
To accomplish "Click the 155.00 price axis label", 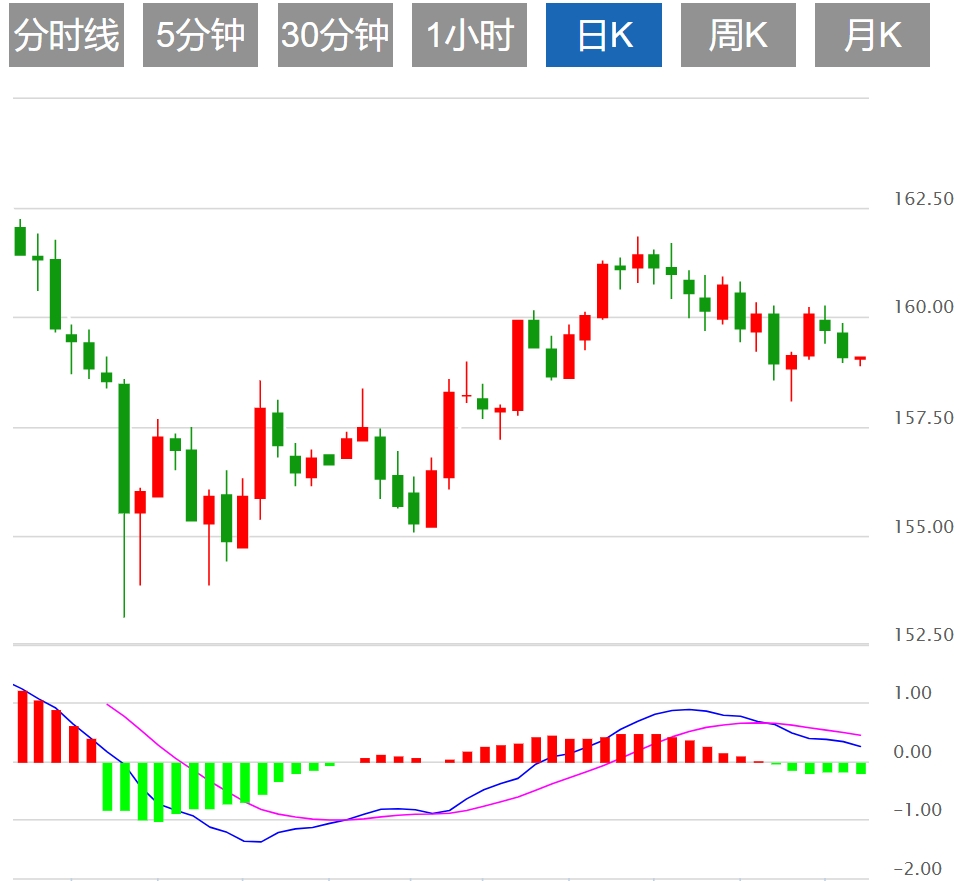I will [x=923, y=527].
